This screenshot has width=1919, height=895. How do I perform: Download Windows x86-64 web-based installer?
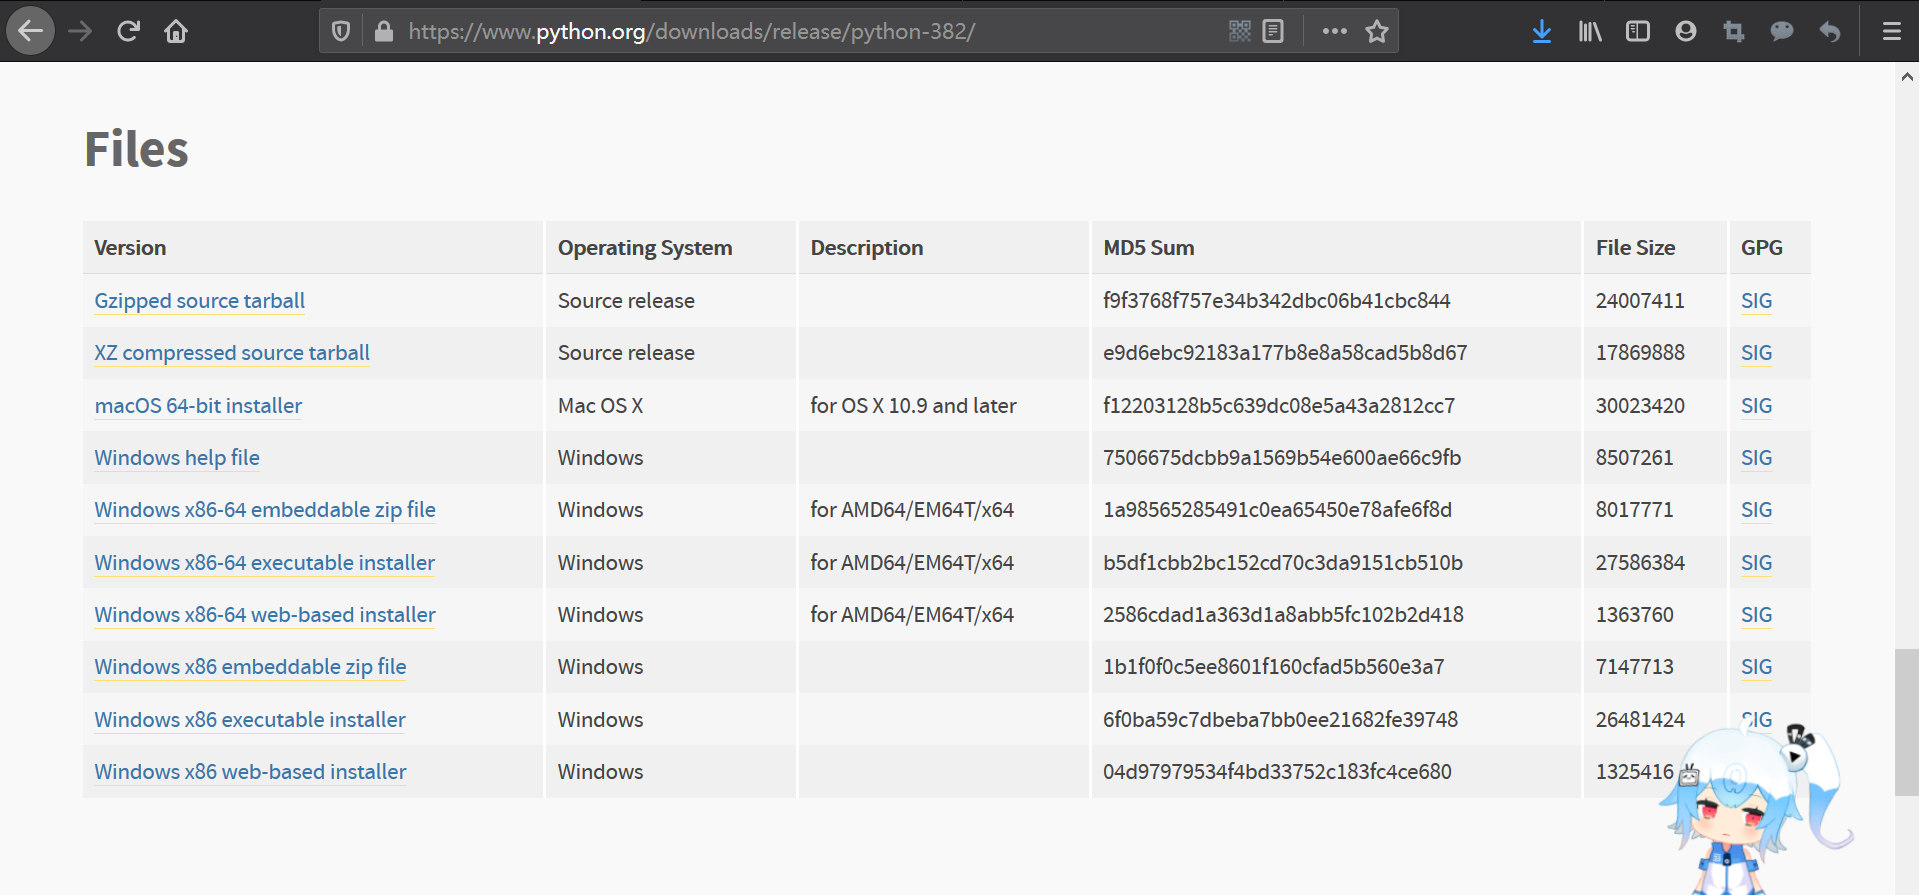click(265, 615)
